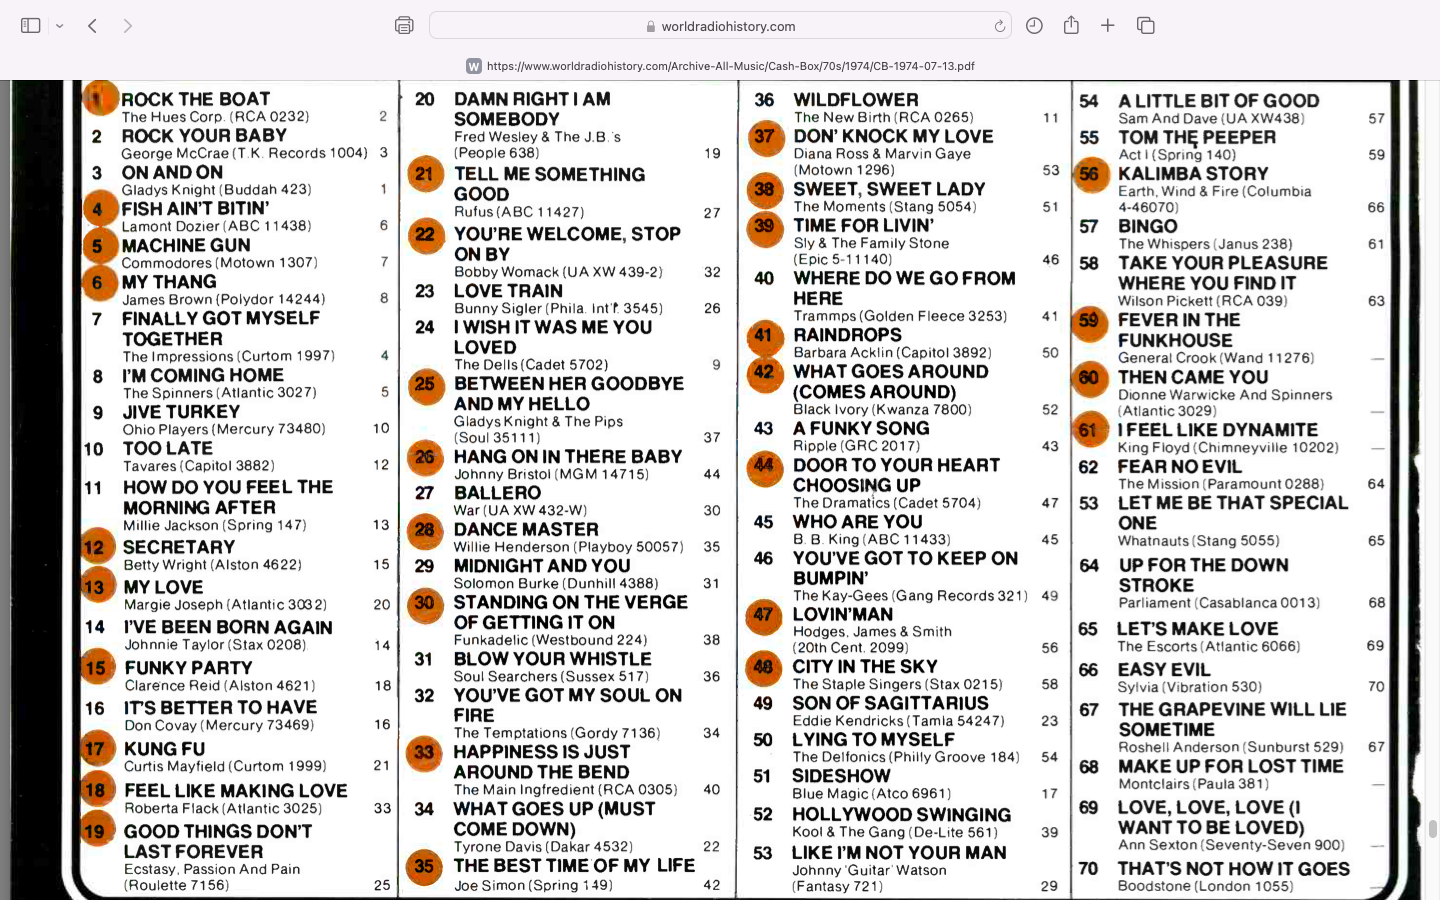Click 'A LITTLE BIT OF GOOD' title

click(x=1218, y=101)
